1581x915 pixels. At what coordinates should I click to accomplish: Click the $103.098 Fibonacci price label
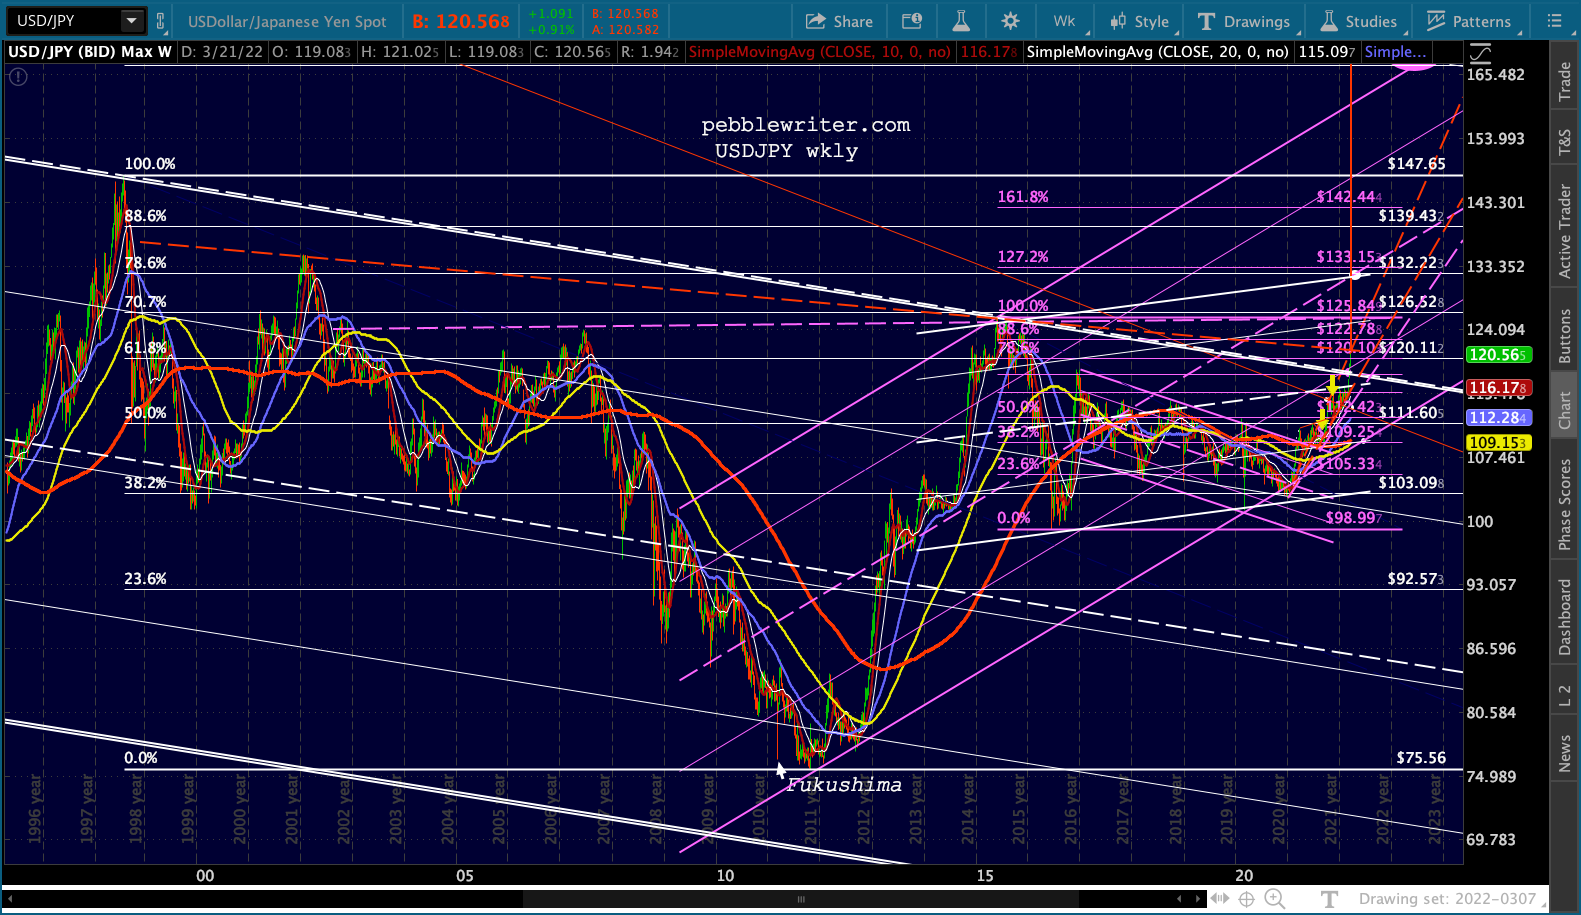pos(1411,483)
